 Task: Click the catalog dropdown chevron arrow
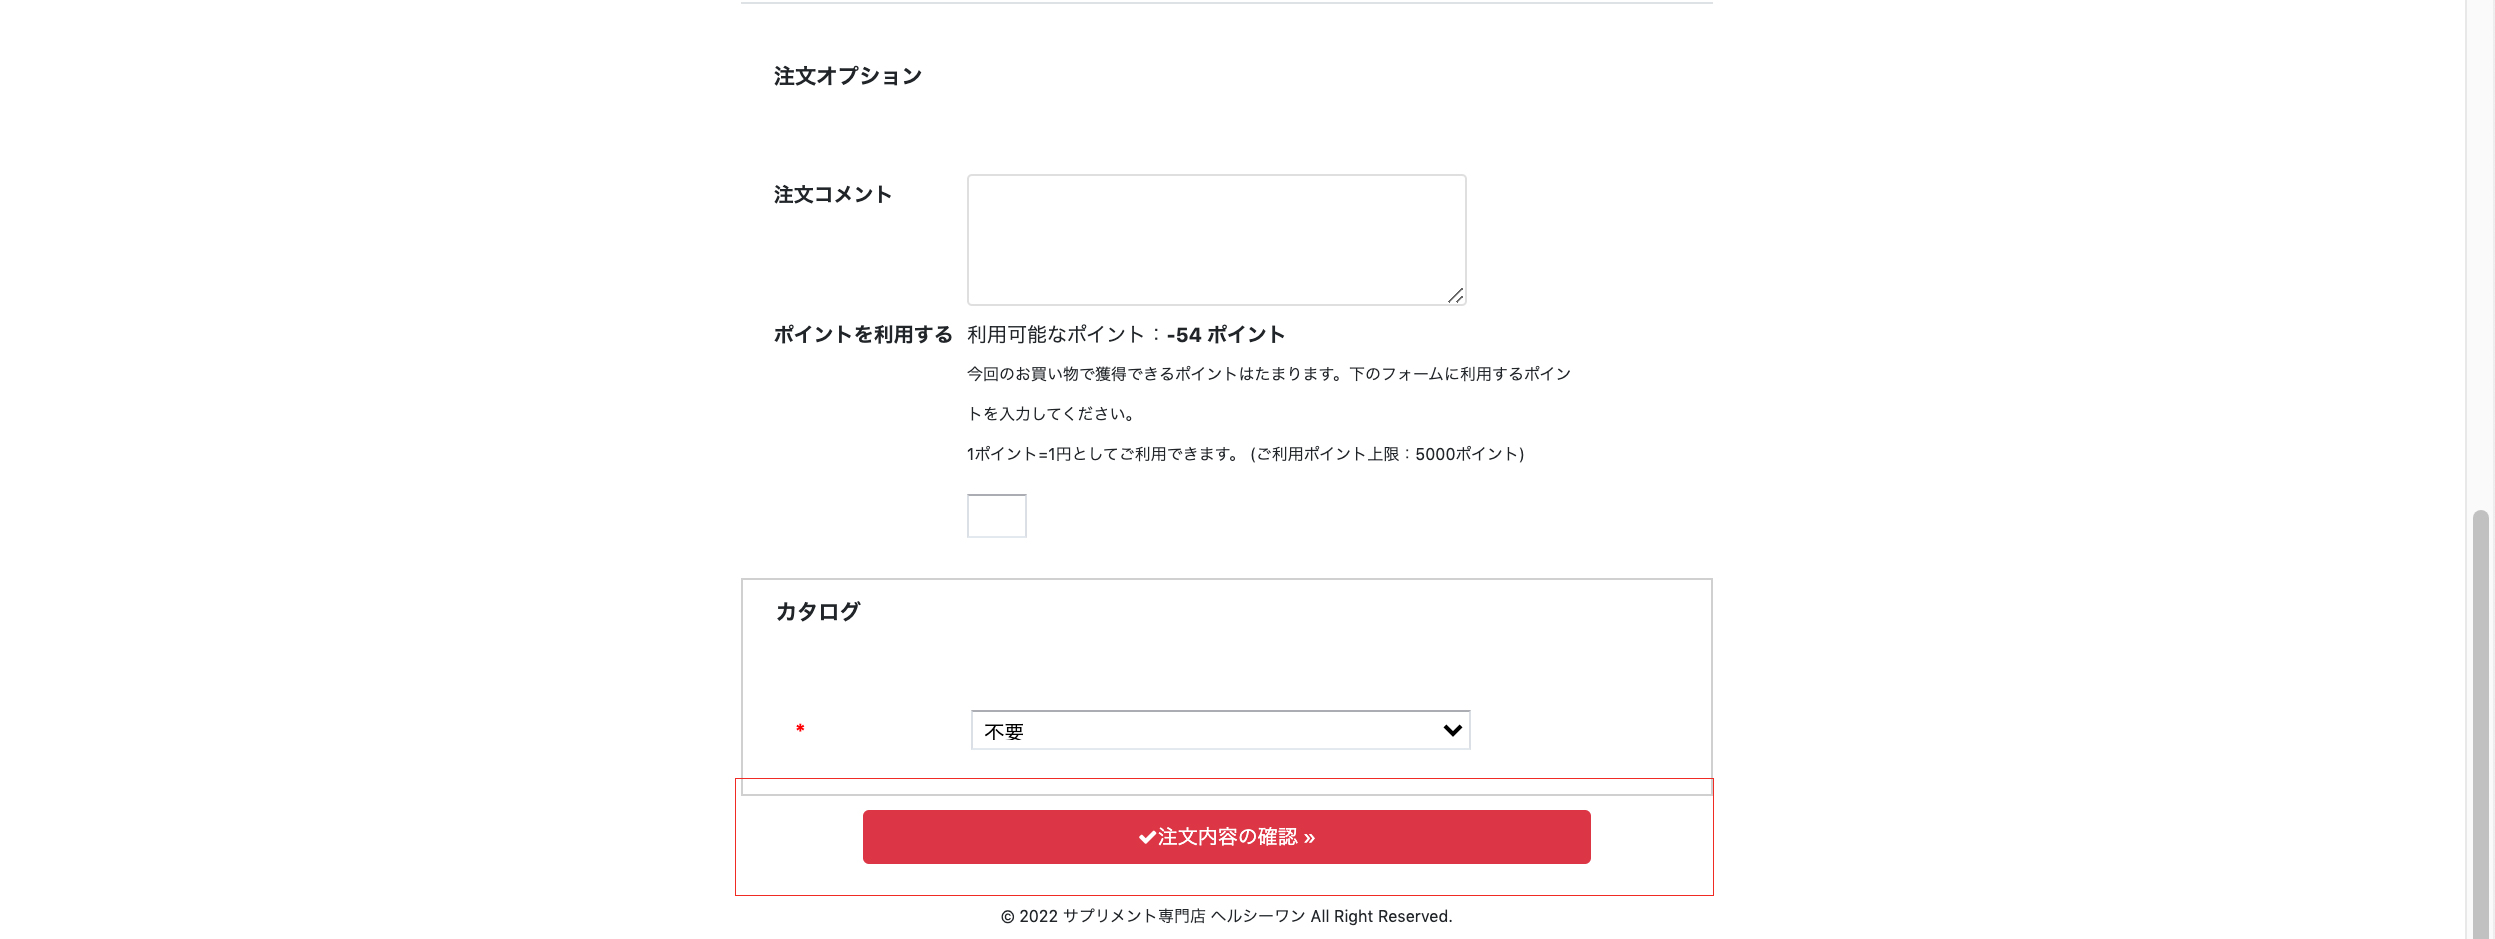tap(1452, 731)
